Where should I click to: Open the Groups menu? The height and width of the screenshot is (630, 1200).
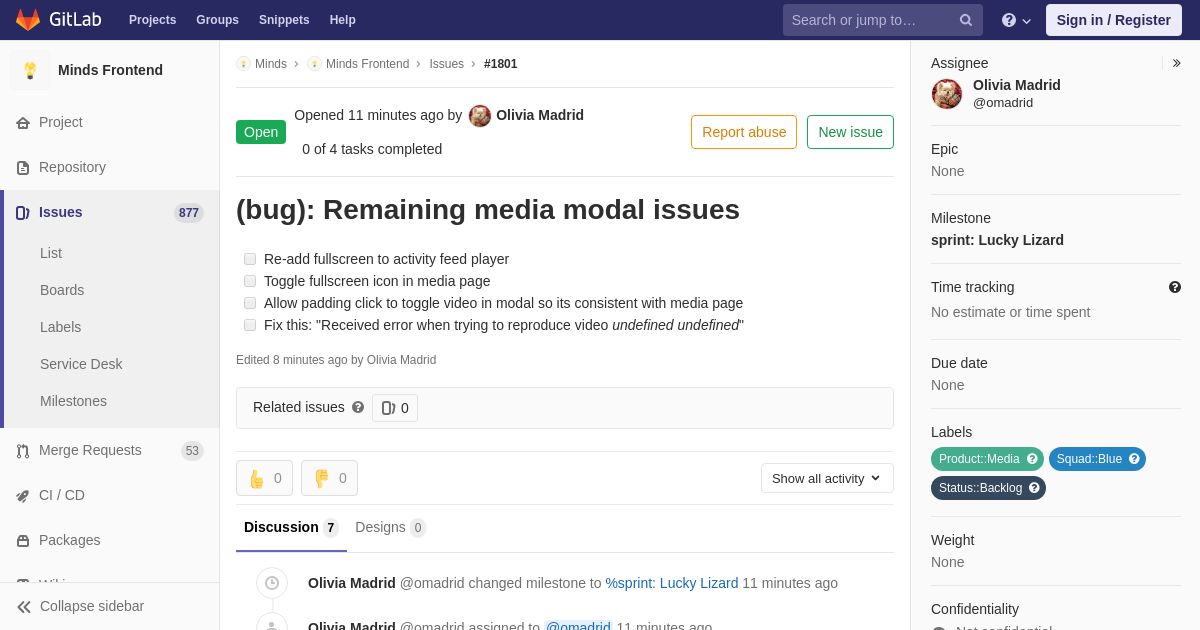[x=217, y=20]
